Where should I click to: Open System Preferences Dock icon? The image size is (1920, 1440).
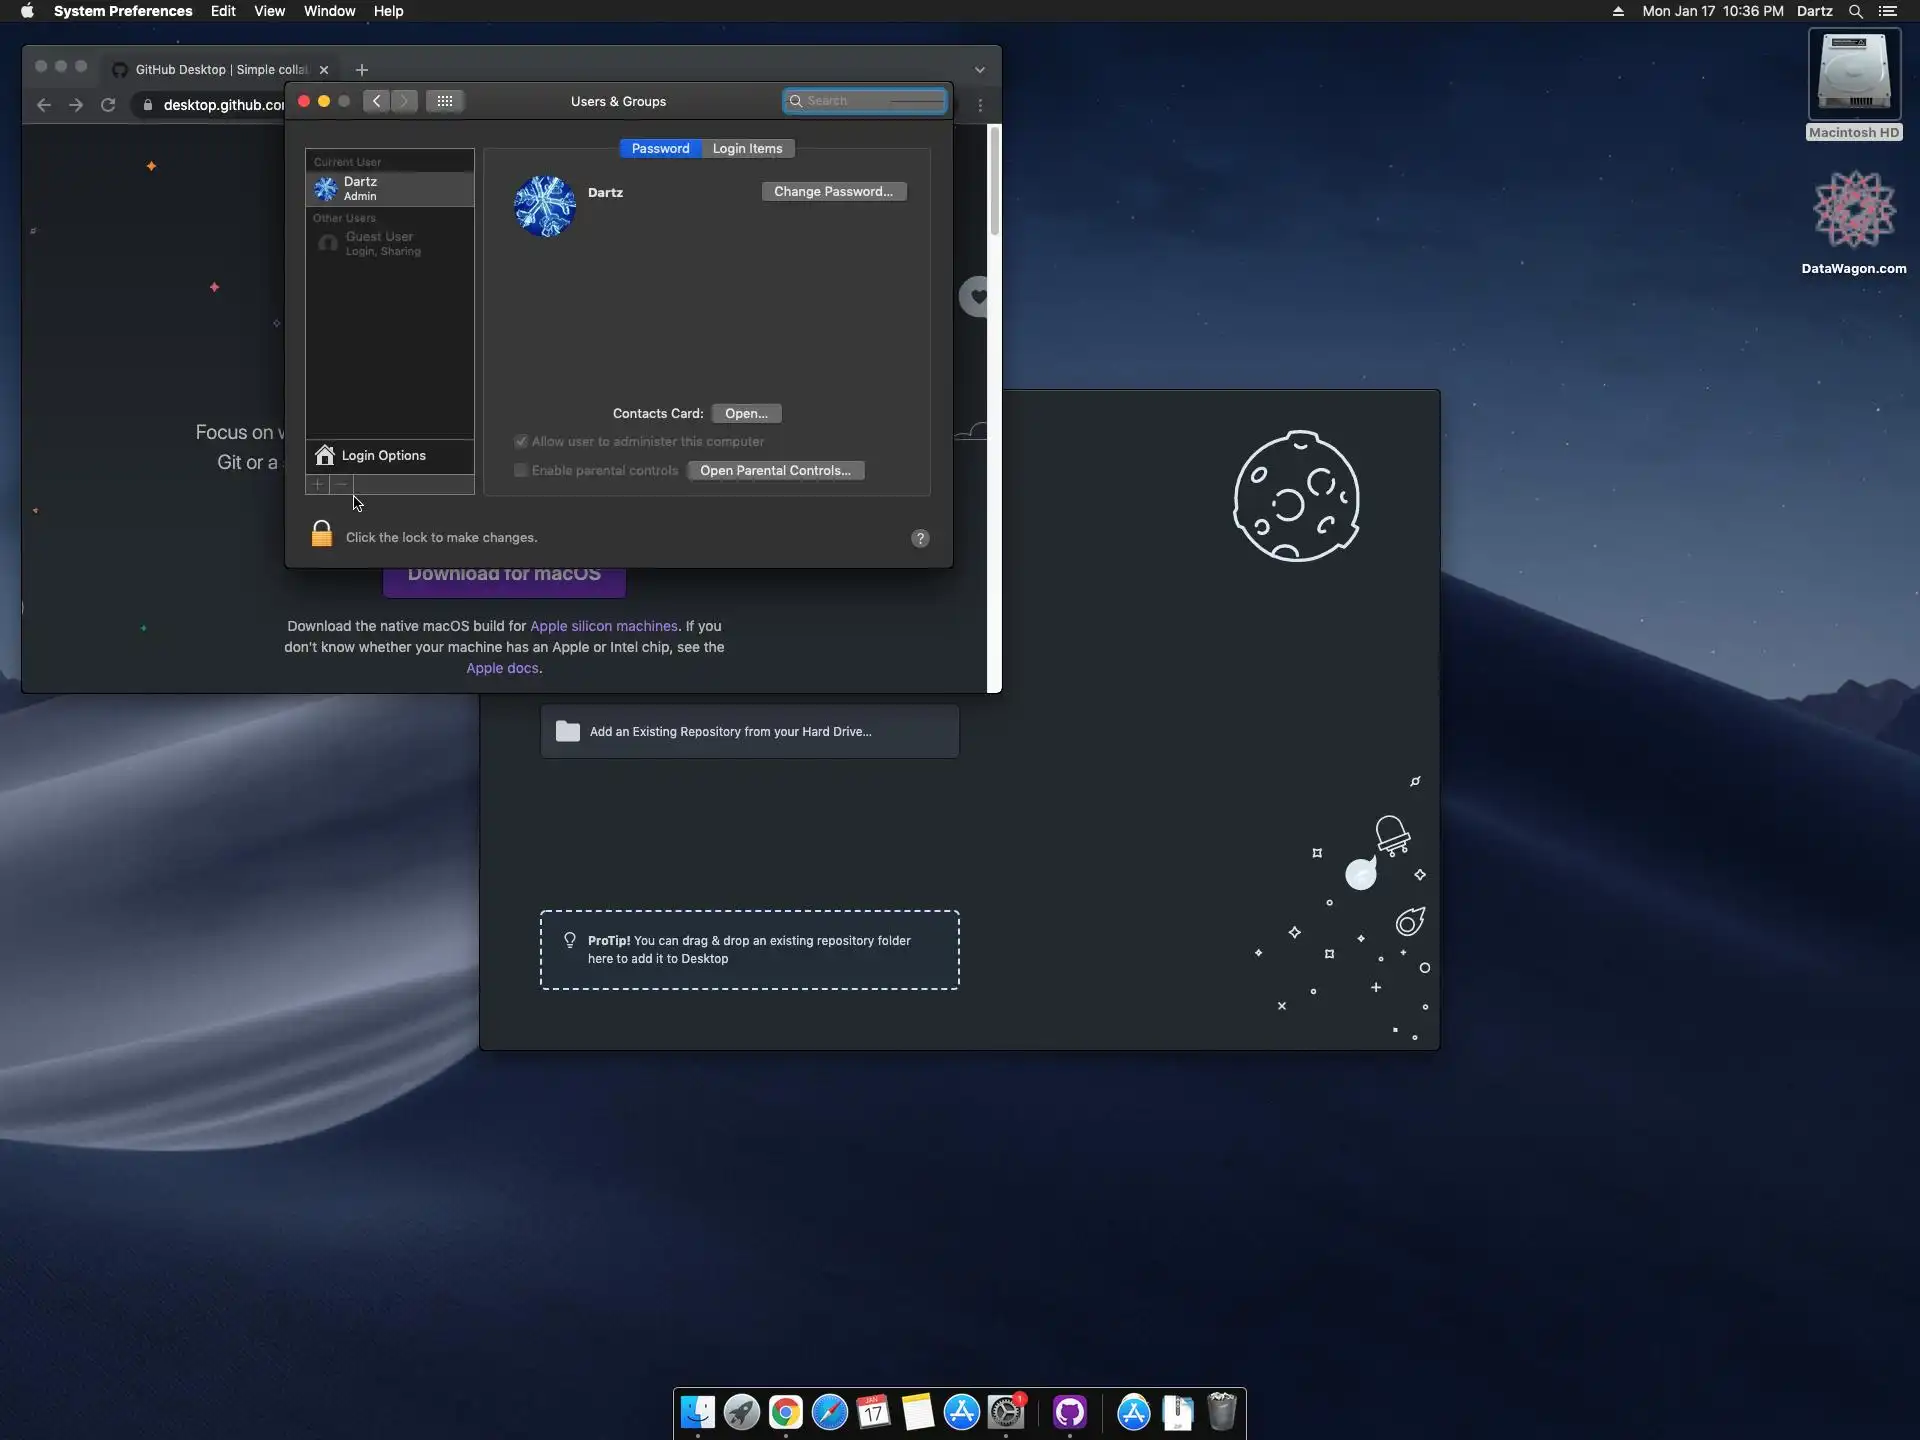[1006, 1412]
